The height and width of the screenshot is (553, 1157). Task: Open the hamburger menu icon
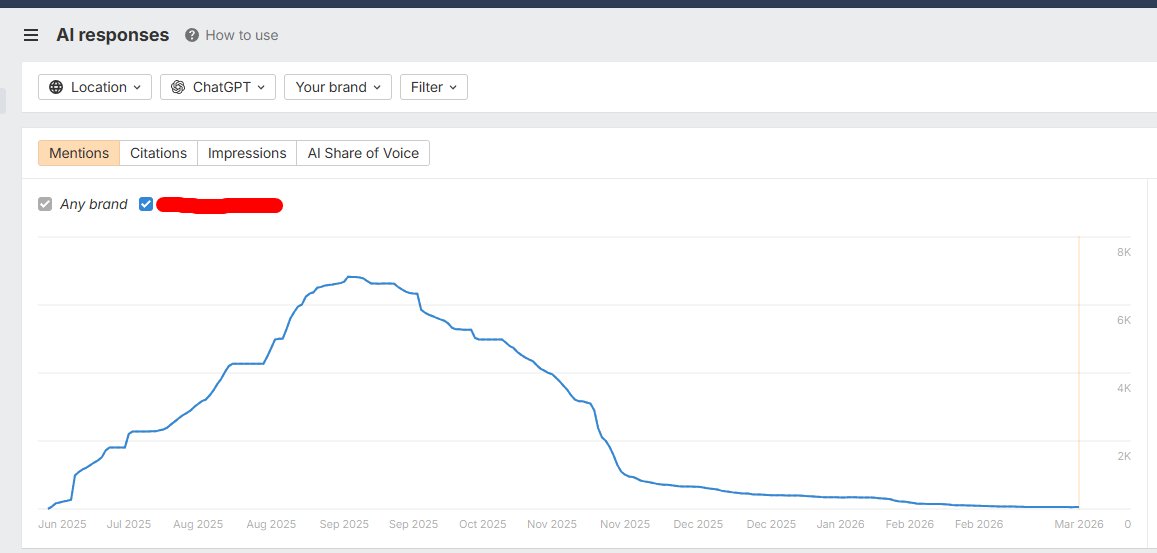[x=31, y=35]
